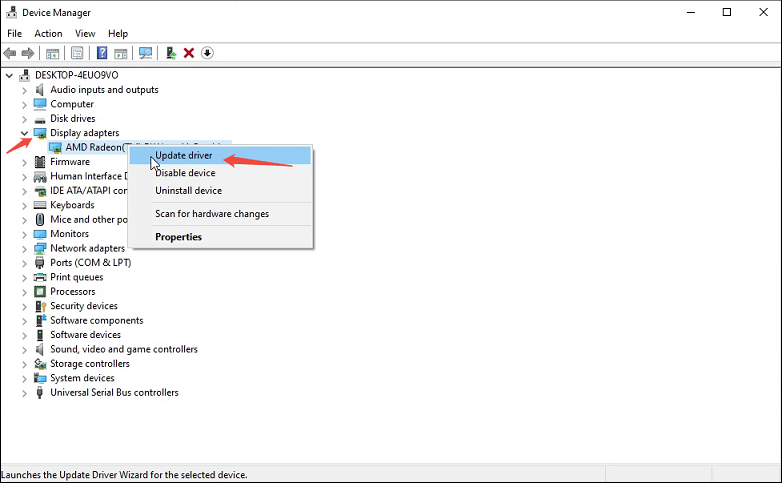Expand the Audio inputs and outputs node
Image resolution: width=782 pixels, height=483 pixels.
pos(24,90)
